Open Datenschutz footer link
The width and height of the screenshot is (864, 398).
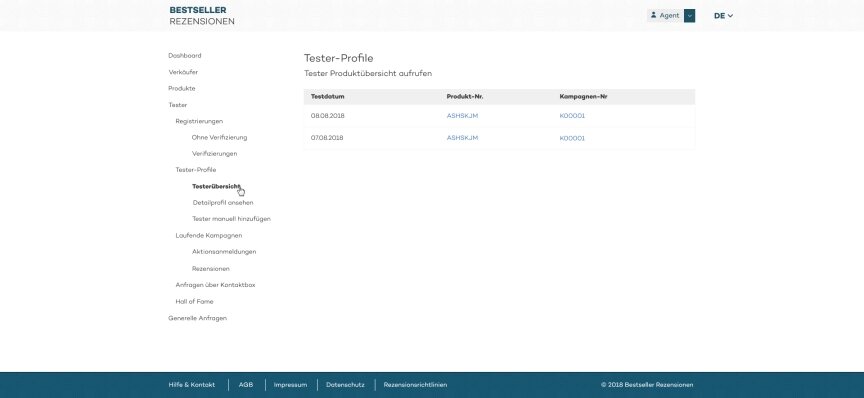[x=345, y=385]
